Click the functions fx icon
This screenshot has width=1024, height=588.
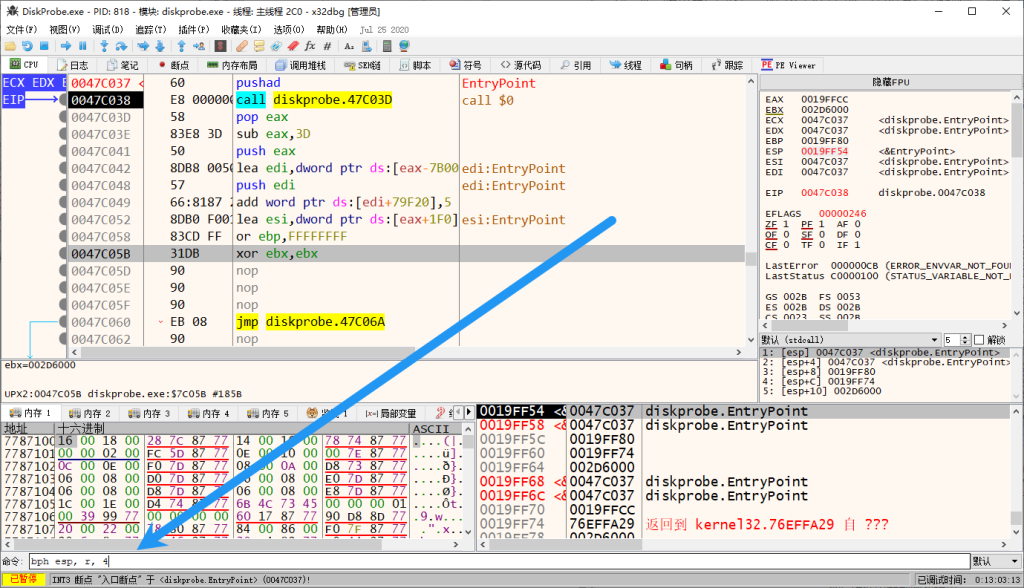pyautogui.click(x=310, y=46)
